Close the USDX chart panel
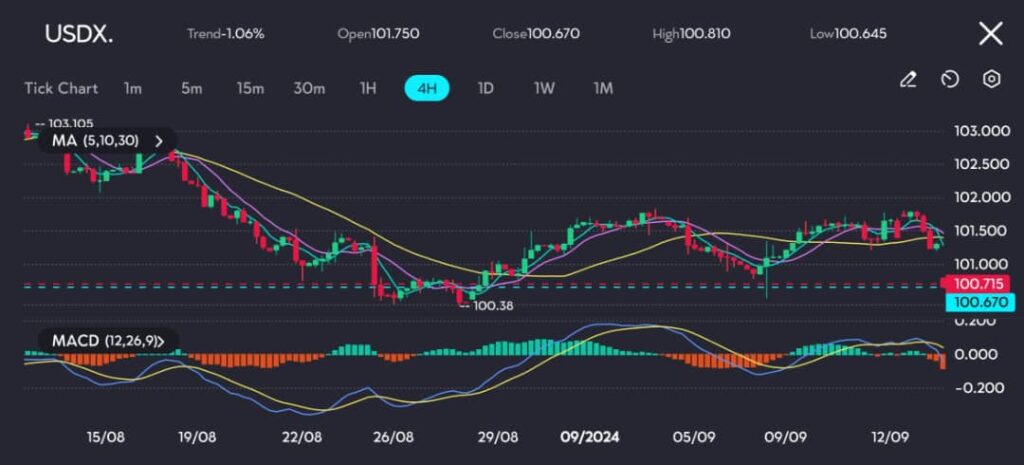Viewport: 1024px width, 465px height. tap(990, 34)
